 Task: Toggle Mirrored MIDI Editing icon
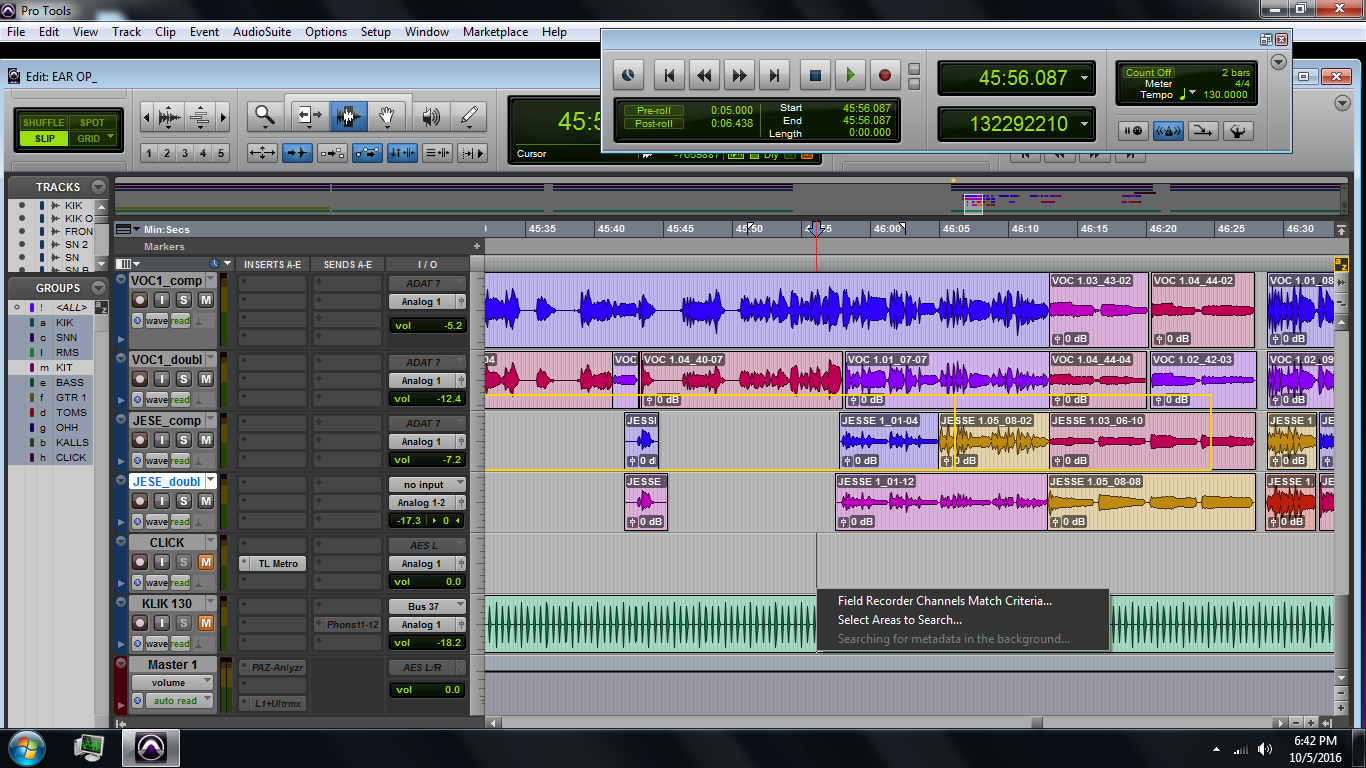(333, 153)
